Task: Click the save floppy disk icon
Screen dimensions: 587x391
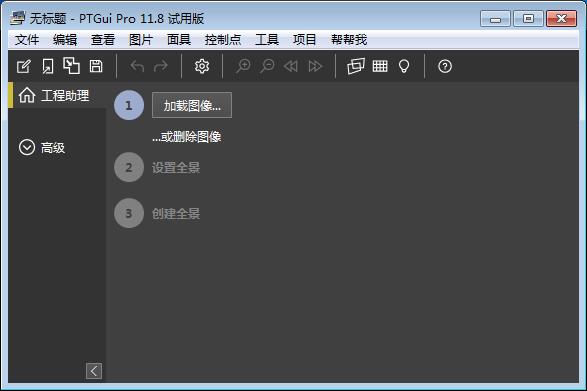Action: (x=96, y=66)
